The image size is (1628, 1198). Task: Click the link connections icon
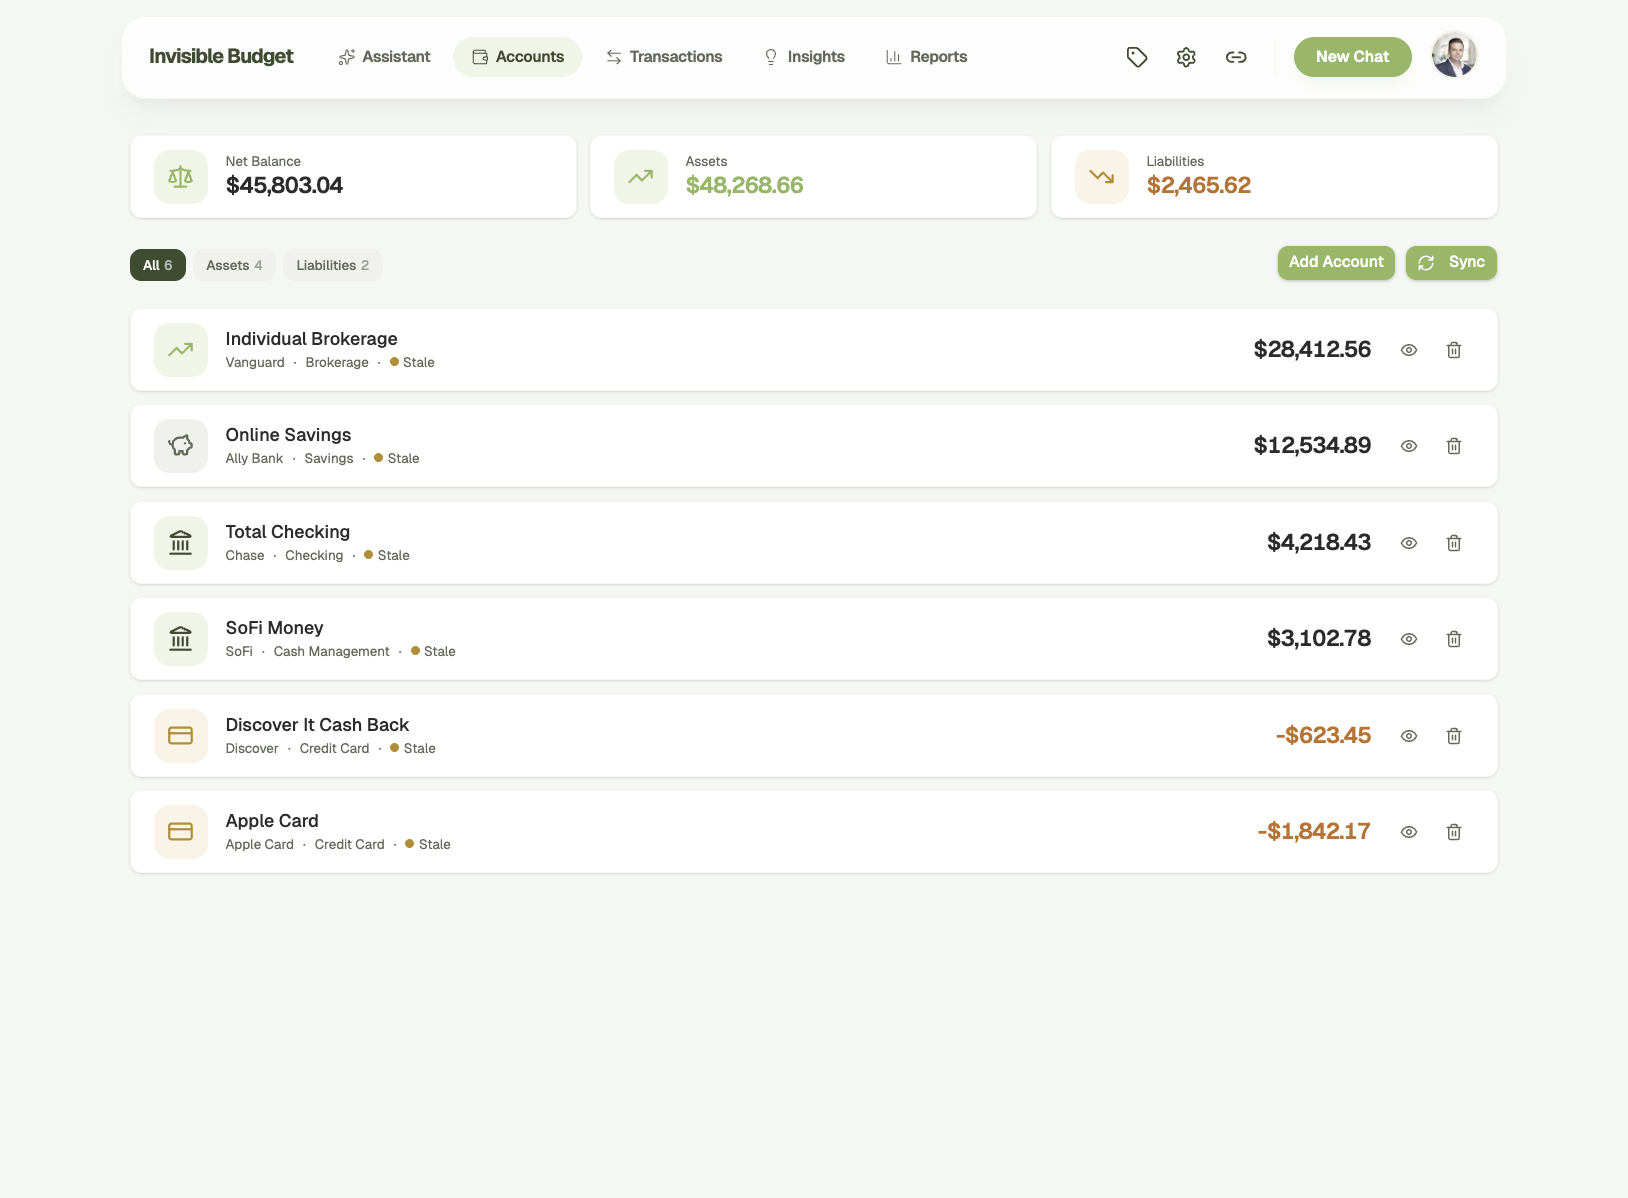[x=1236, y=57]
